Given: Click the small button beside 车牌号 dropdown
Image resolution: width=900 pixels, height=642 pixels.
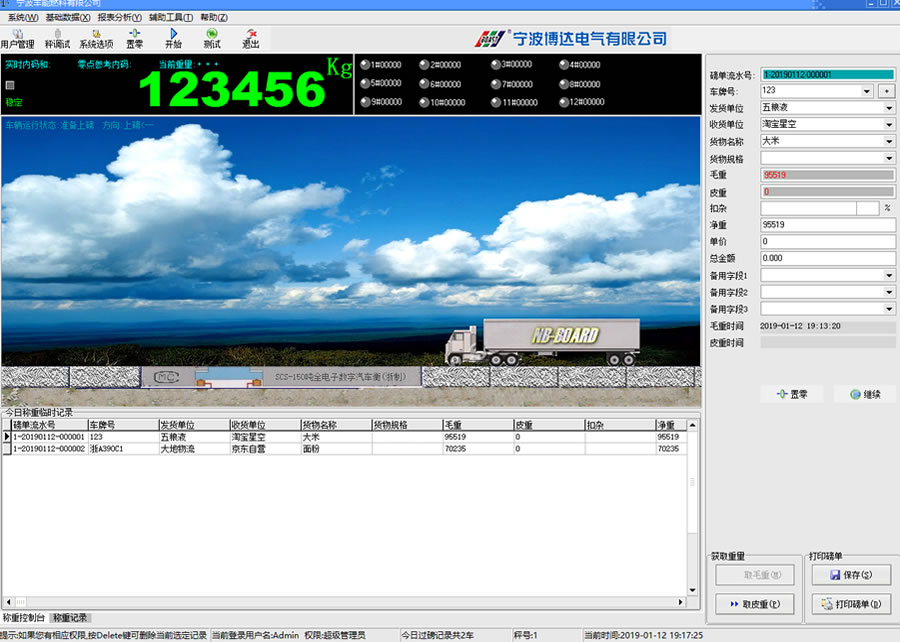Looking at the screenshot, I should coord(887,91).
